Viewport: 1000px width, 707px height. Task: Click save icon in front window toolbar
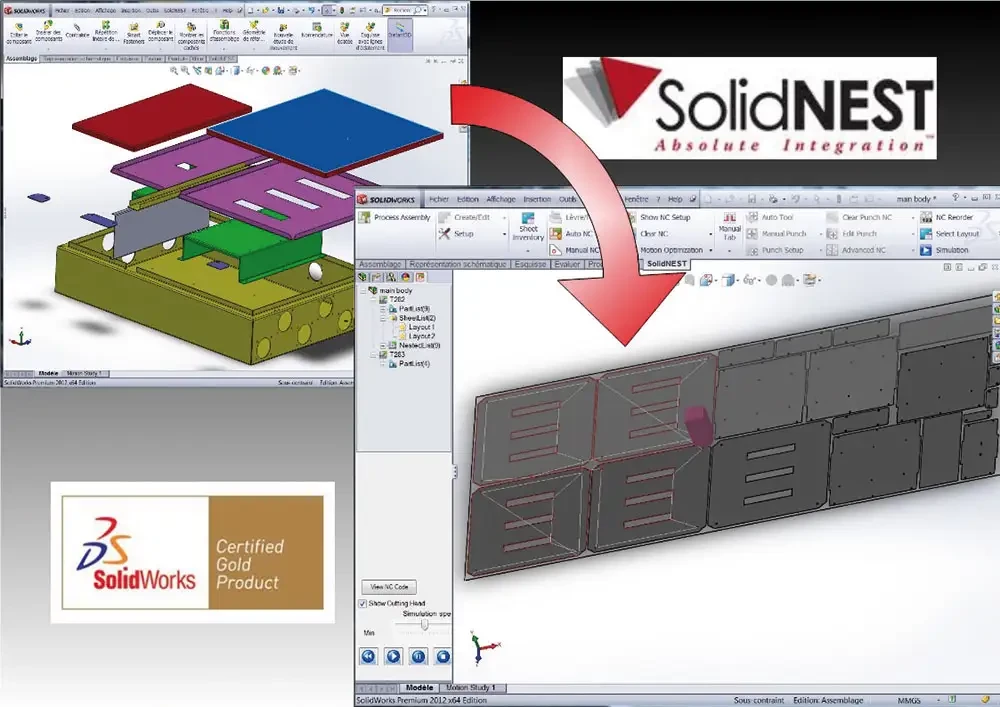pyautogui.click(x=751, y=199)
